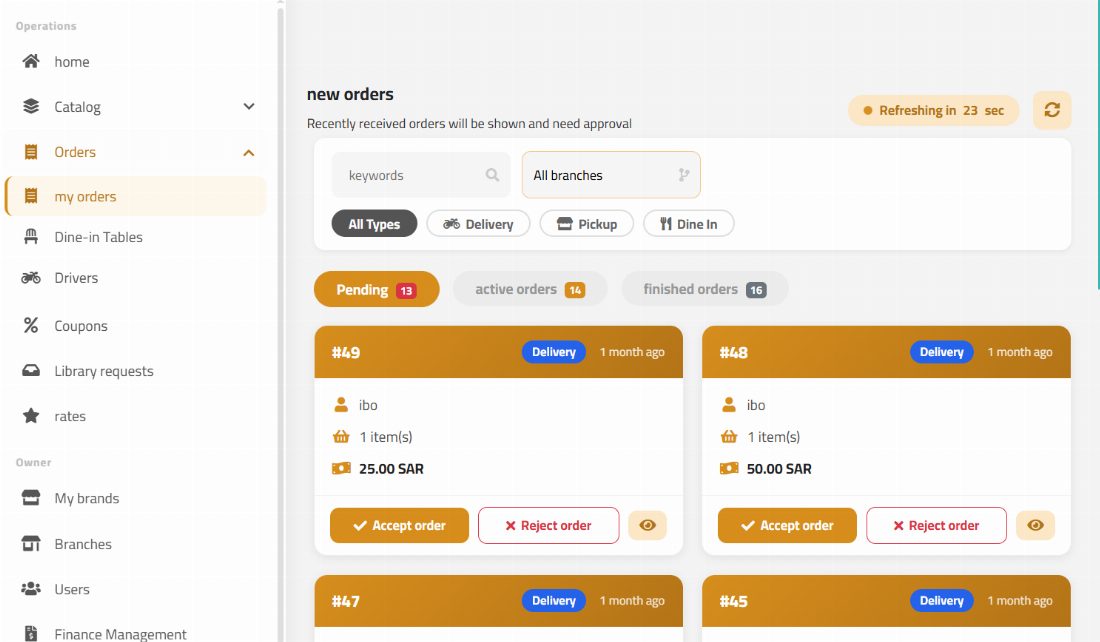Open Drivers via motorcycle icon
The height and width of the screenshot is (642, 1100).
point(31,278)
